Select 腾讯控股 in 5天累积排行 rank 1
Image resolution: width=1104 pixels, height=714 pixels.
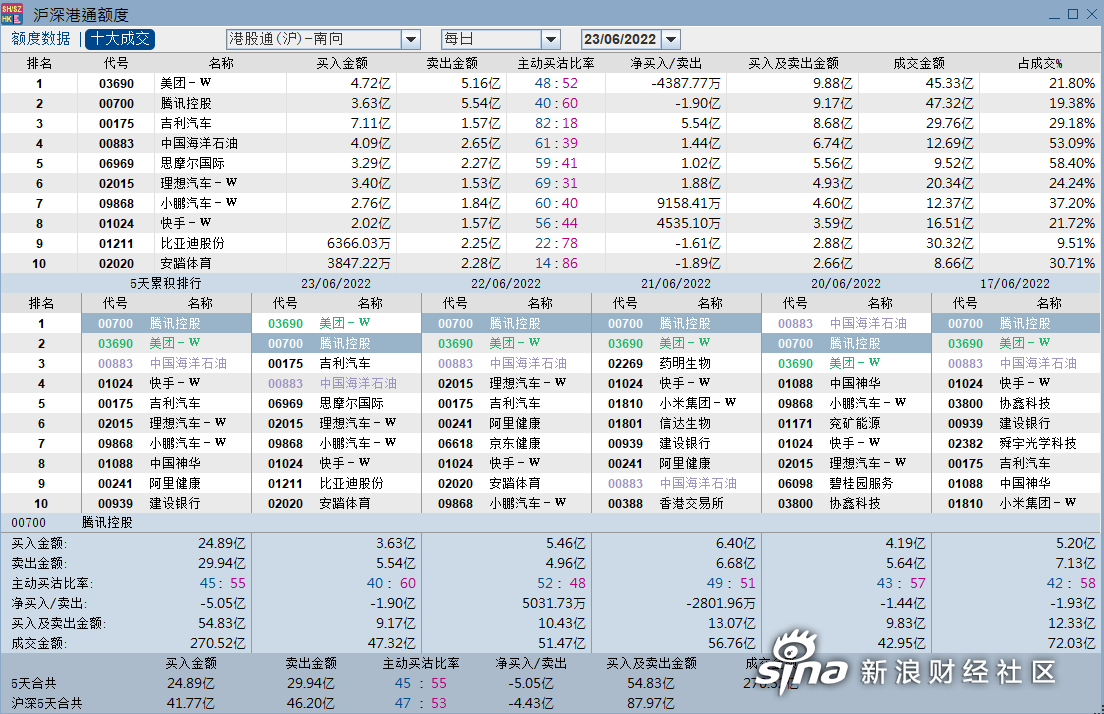point(175,324)
